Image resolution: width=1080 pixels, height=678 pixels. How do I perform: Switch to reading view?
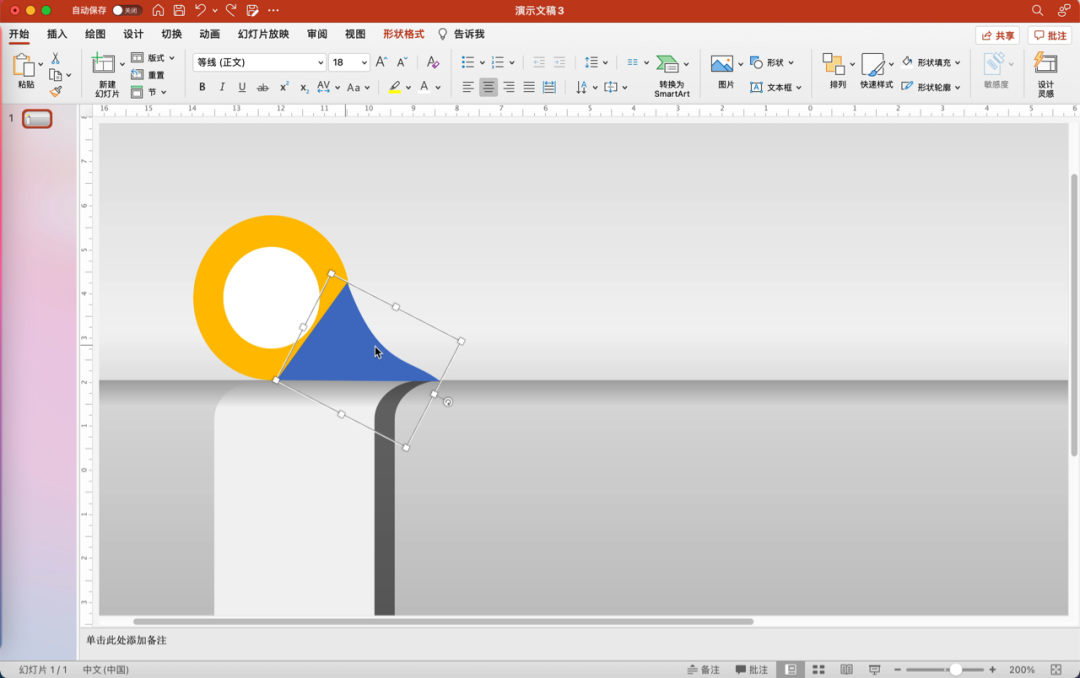[x=847, y=669]
